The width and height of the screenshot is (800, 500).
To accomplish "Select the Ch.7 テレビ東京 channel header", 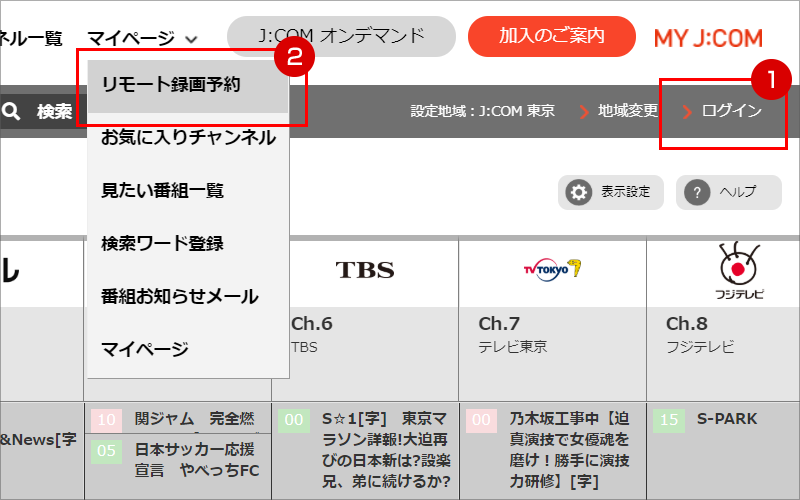I will click(553, 354).
